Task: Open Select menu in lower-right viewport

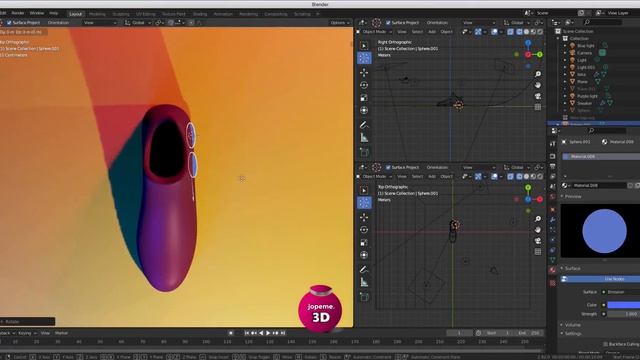Action: pos(417,176)
